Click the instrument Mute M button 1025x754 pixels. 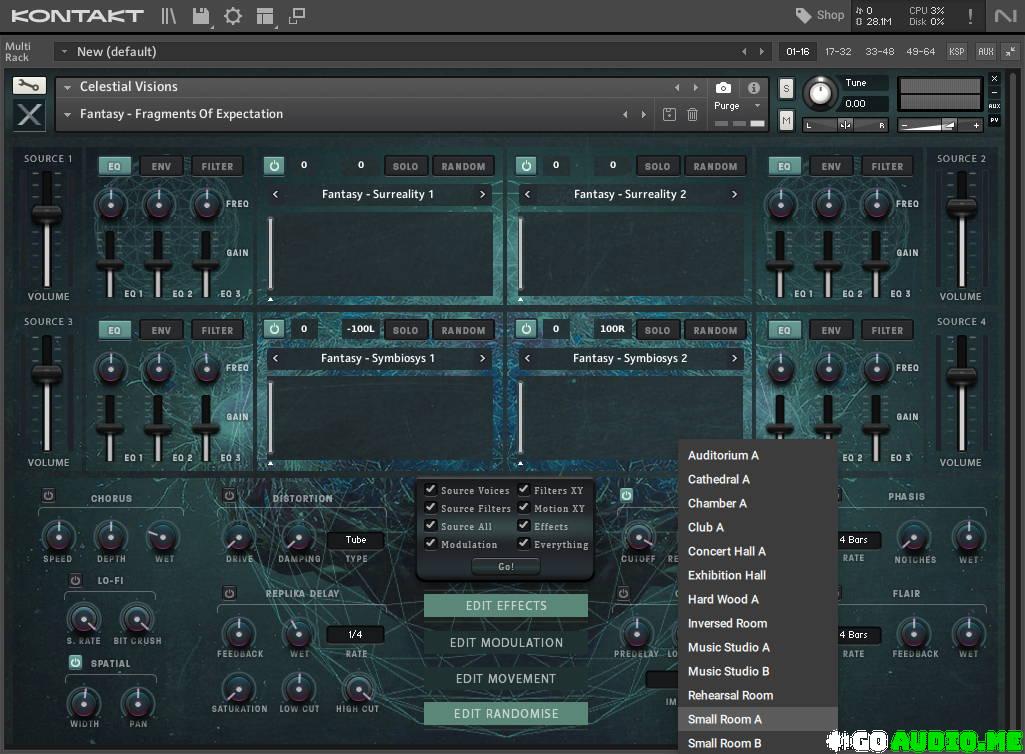786,120
